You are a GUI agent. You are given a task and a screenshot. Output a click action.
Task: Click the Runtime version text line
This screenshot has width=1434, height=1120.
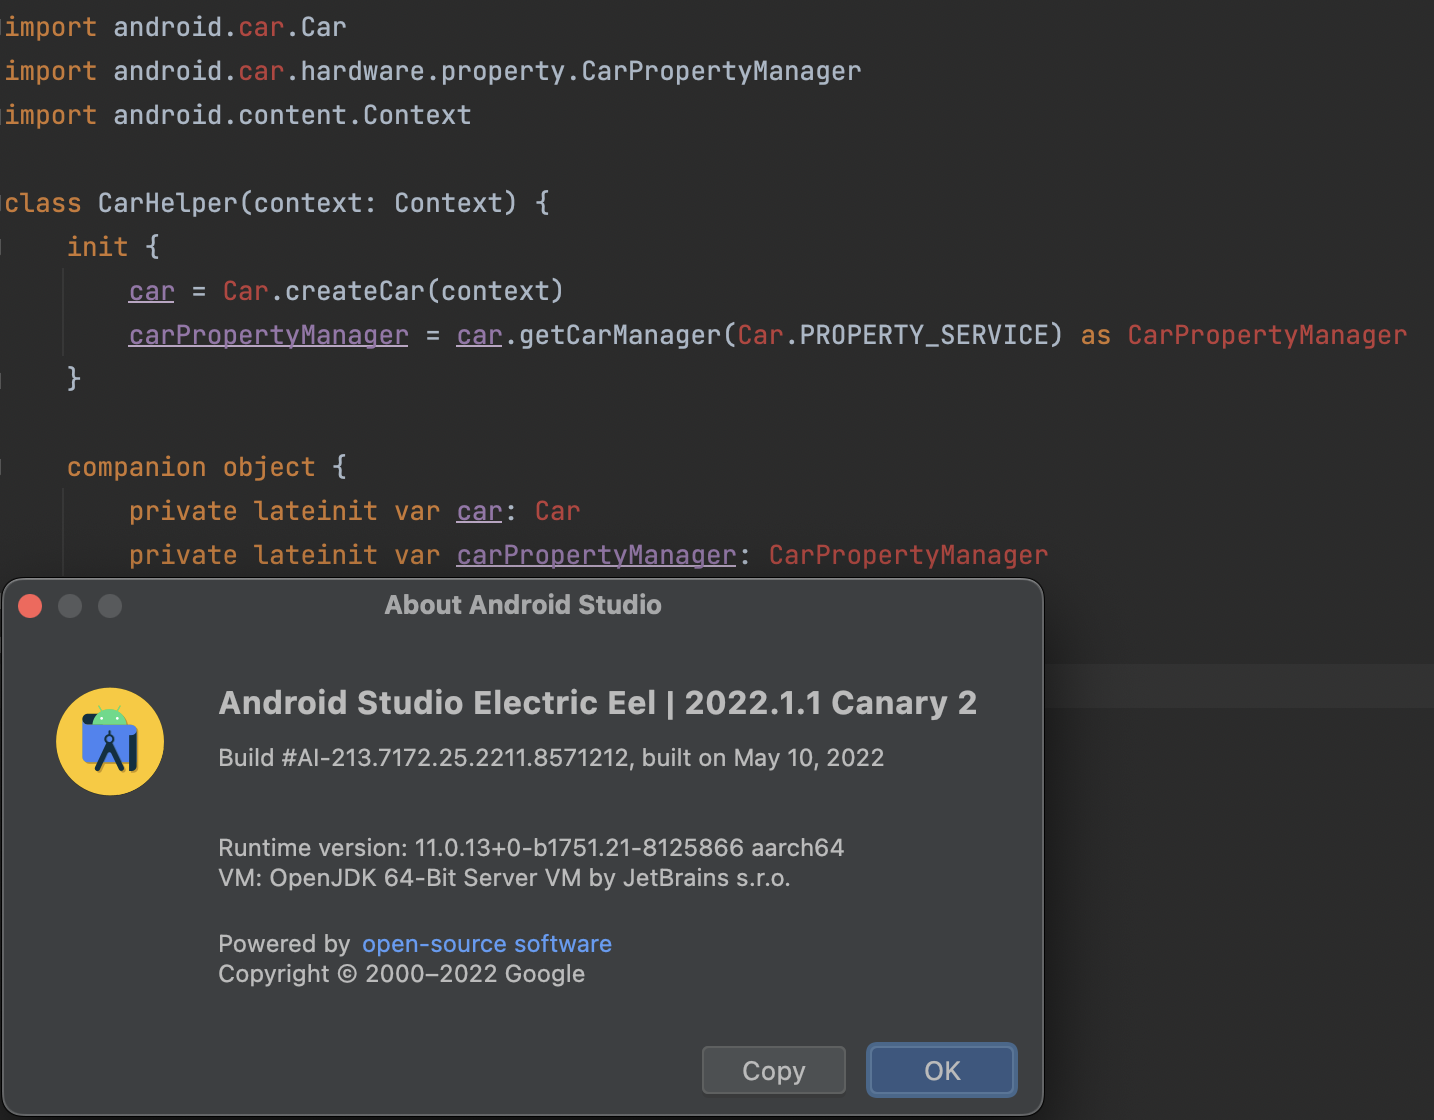(x=530, y=848)
